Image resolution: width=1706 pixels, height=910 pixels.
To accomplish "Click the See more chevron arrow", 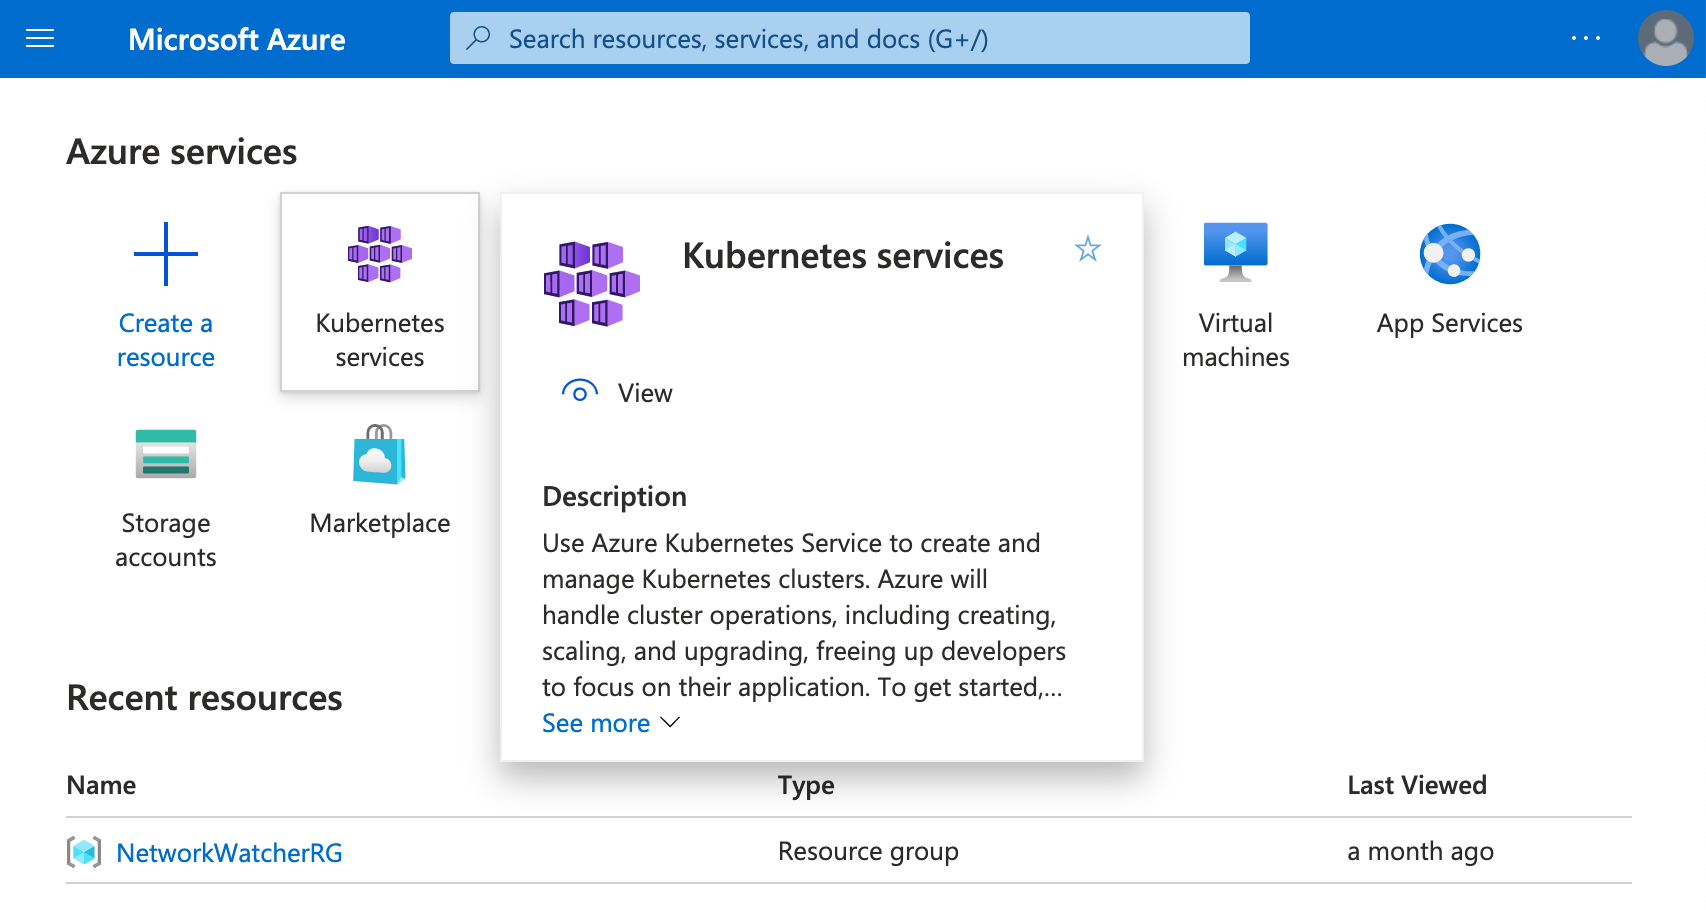I will point(670,722).
